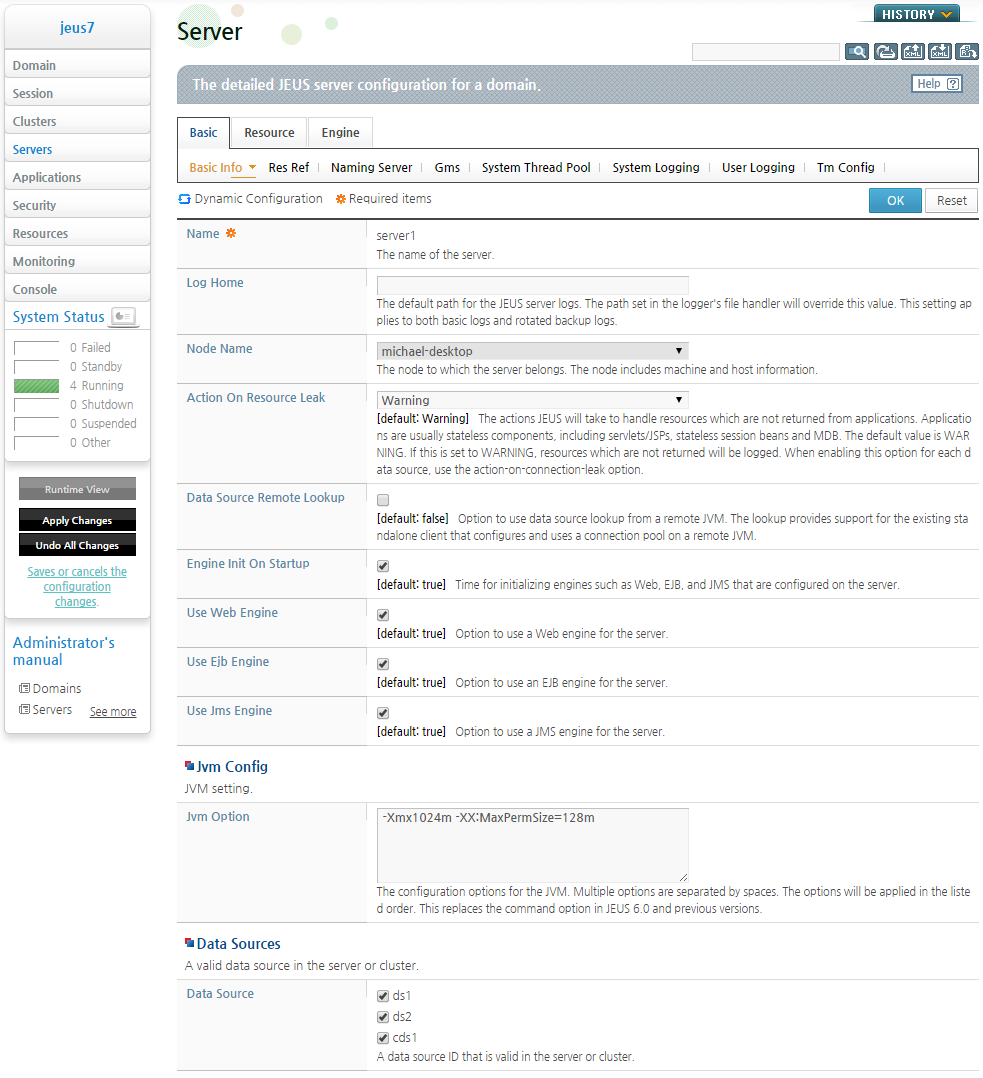Switch to the Basic tab
The height and width of the screenshot is (1078, 983).
203,133
